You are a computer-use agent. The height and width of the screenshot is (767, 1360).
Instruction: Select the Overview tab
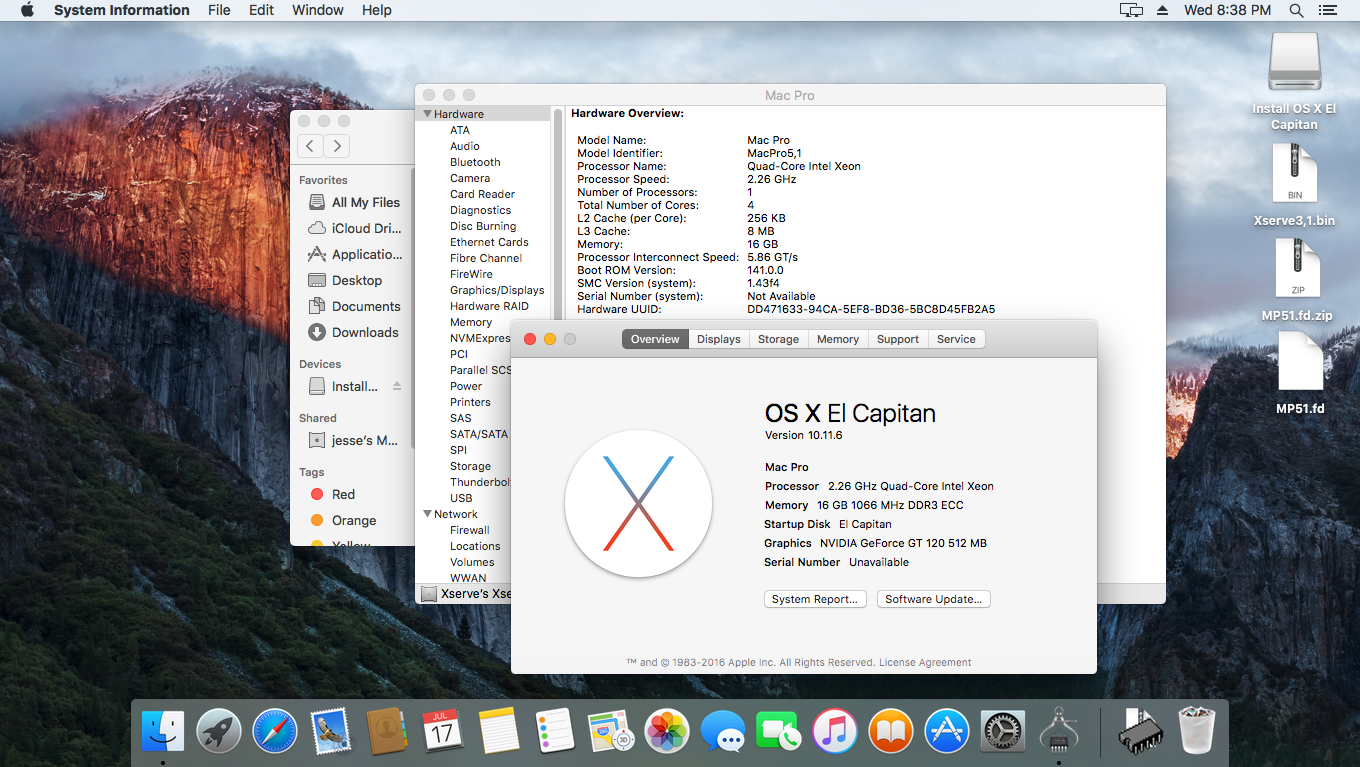point(655,339)
